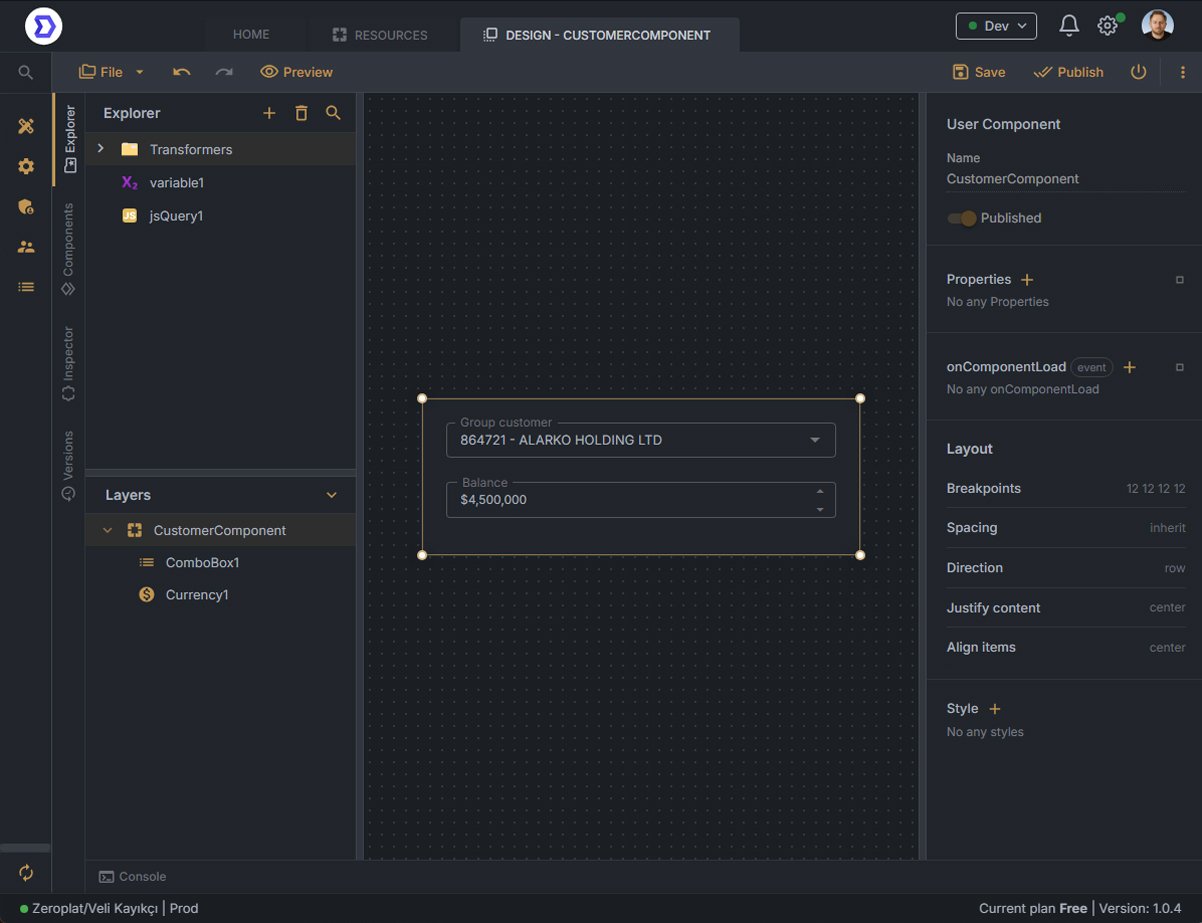This screenshot has width=1202, height=923.
Task: Open the Group customer combo box
Action: pos(640,440)
